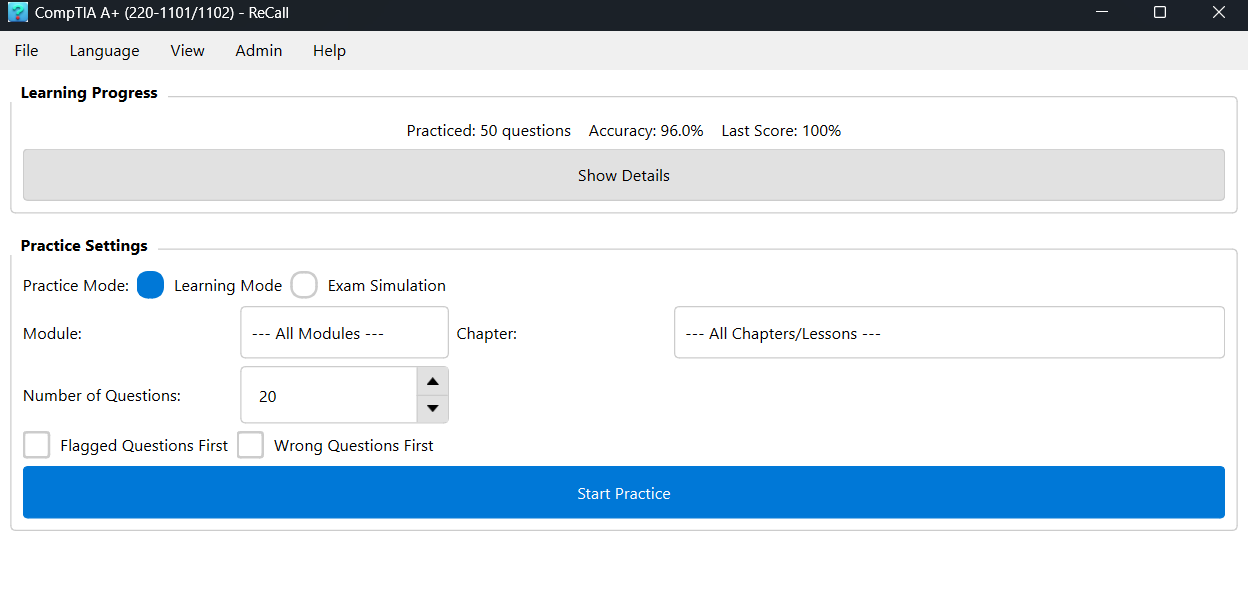Decrease the number of questions with down arrow
Screen dimensions: 1248x594
[x=432, y=408]
